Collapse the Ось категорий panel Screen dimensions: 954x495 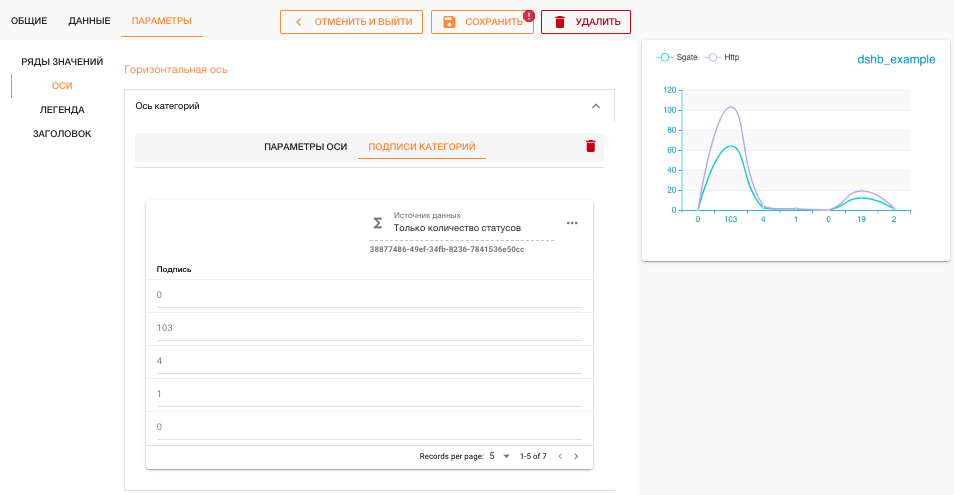pos(595,106)
